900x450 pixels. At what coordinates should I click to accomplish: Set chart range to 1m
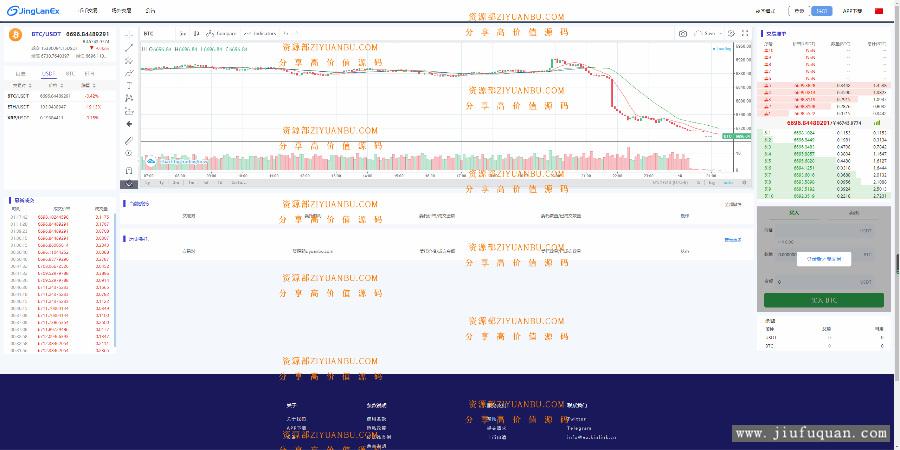[x=191, y=183]
